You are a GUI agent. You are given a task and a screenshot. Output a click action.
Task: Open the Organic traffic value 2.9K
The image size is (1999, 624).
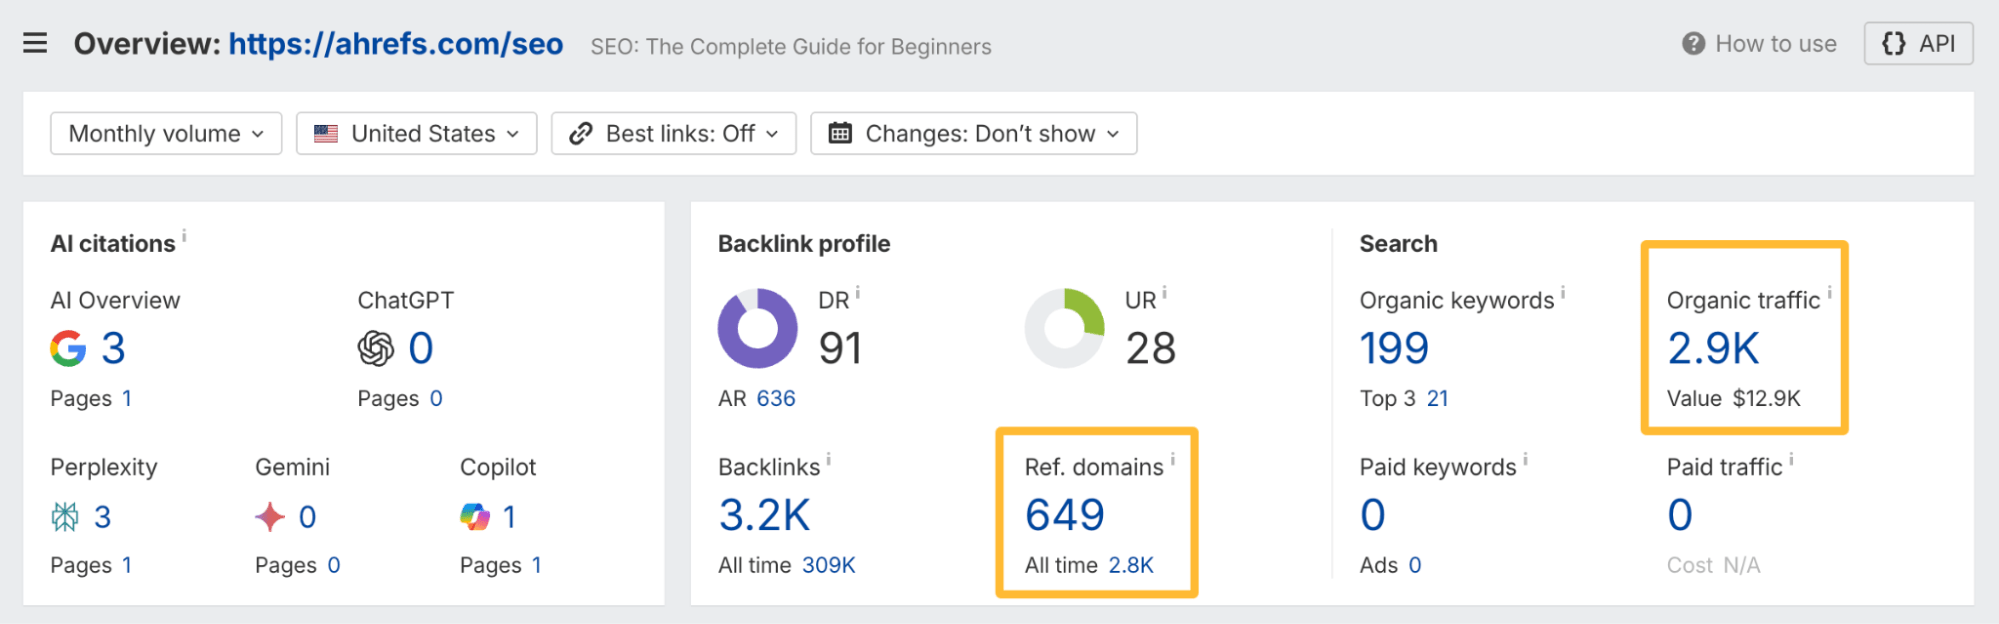[1713, 348]
